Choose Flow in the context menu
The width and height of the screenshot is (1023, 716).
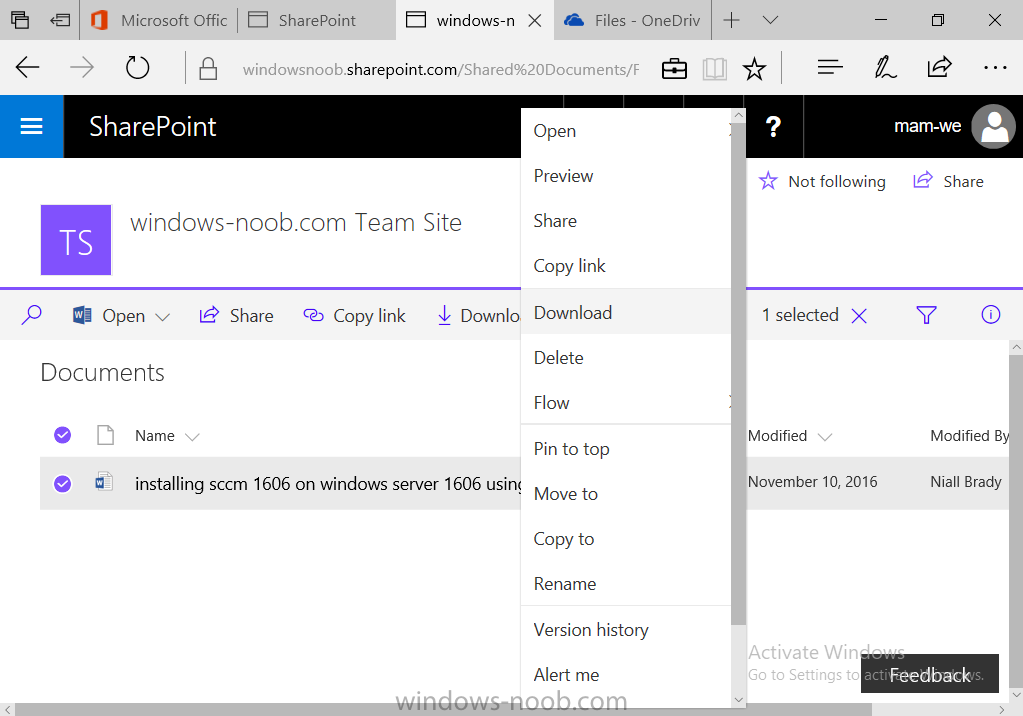pyautogui.click(x=626, y=403)
